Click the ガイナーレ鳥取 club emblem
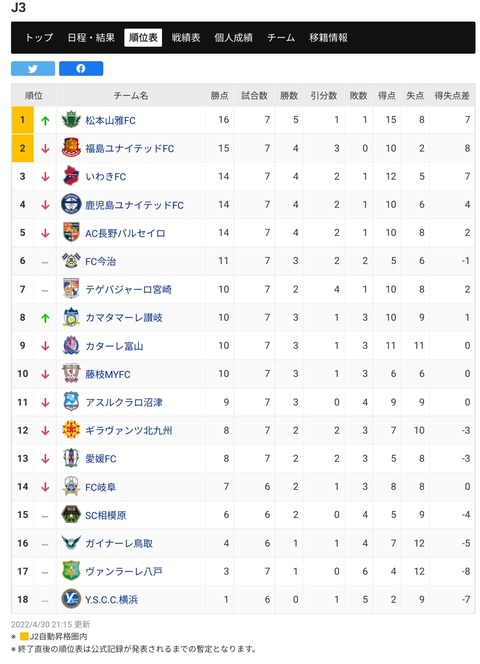This screenshot has width=480, height=664. [71, 543]
